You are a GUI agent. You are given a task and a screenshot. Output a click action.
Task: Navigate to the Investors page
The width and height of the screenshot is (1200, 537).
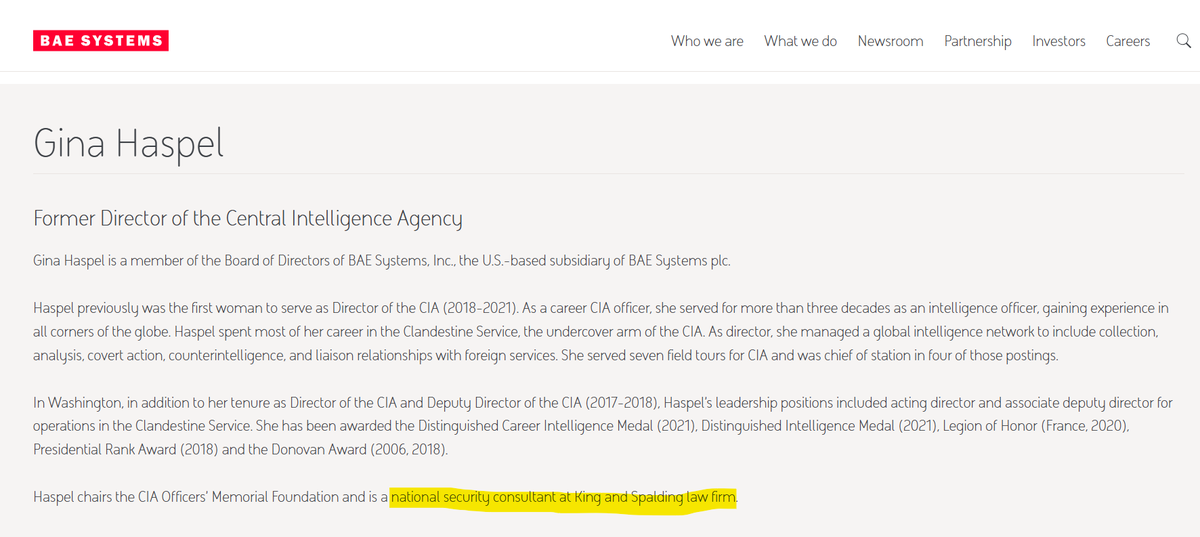(1059, 41)
